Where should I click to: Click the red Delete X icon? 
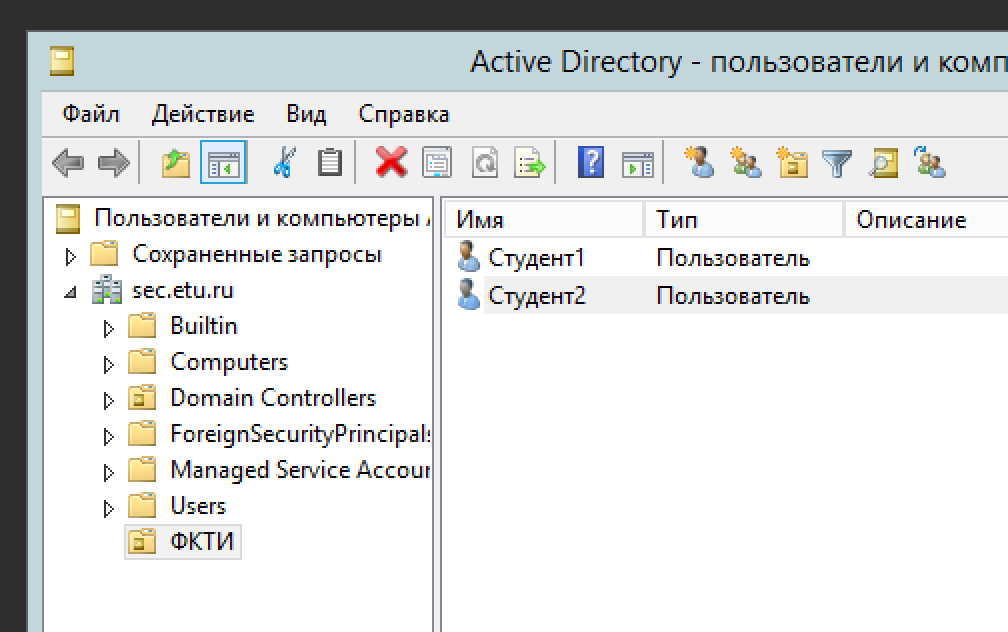(392, 162)
